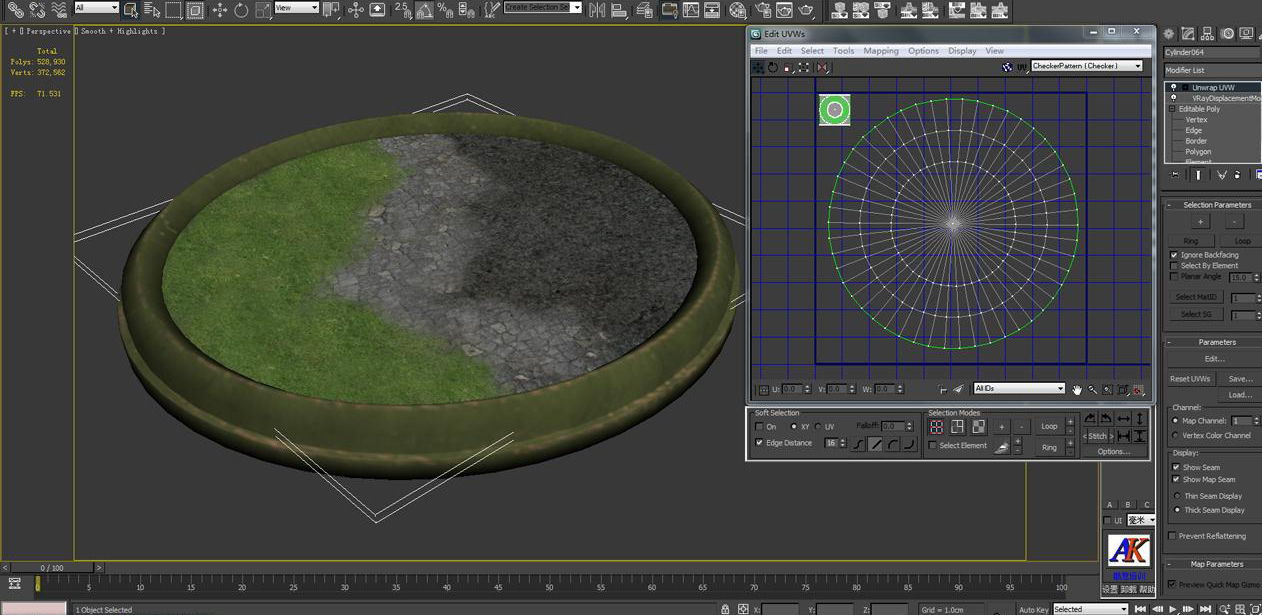Click the Falloff value field
This screenshot has width=1262, height=615.
tap(891, 427)
